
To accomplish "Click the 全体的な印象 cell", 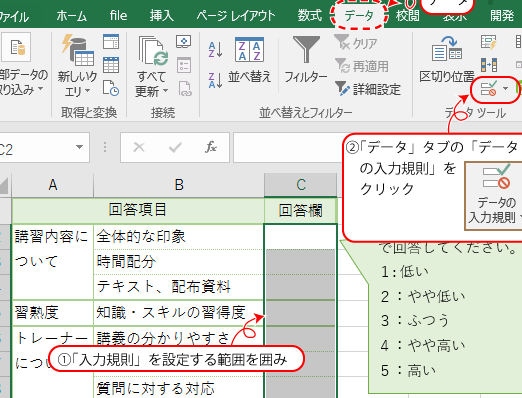I will click(x=179, y=236).
